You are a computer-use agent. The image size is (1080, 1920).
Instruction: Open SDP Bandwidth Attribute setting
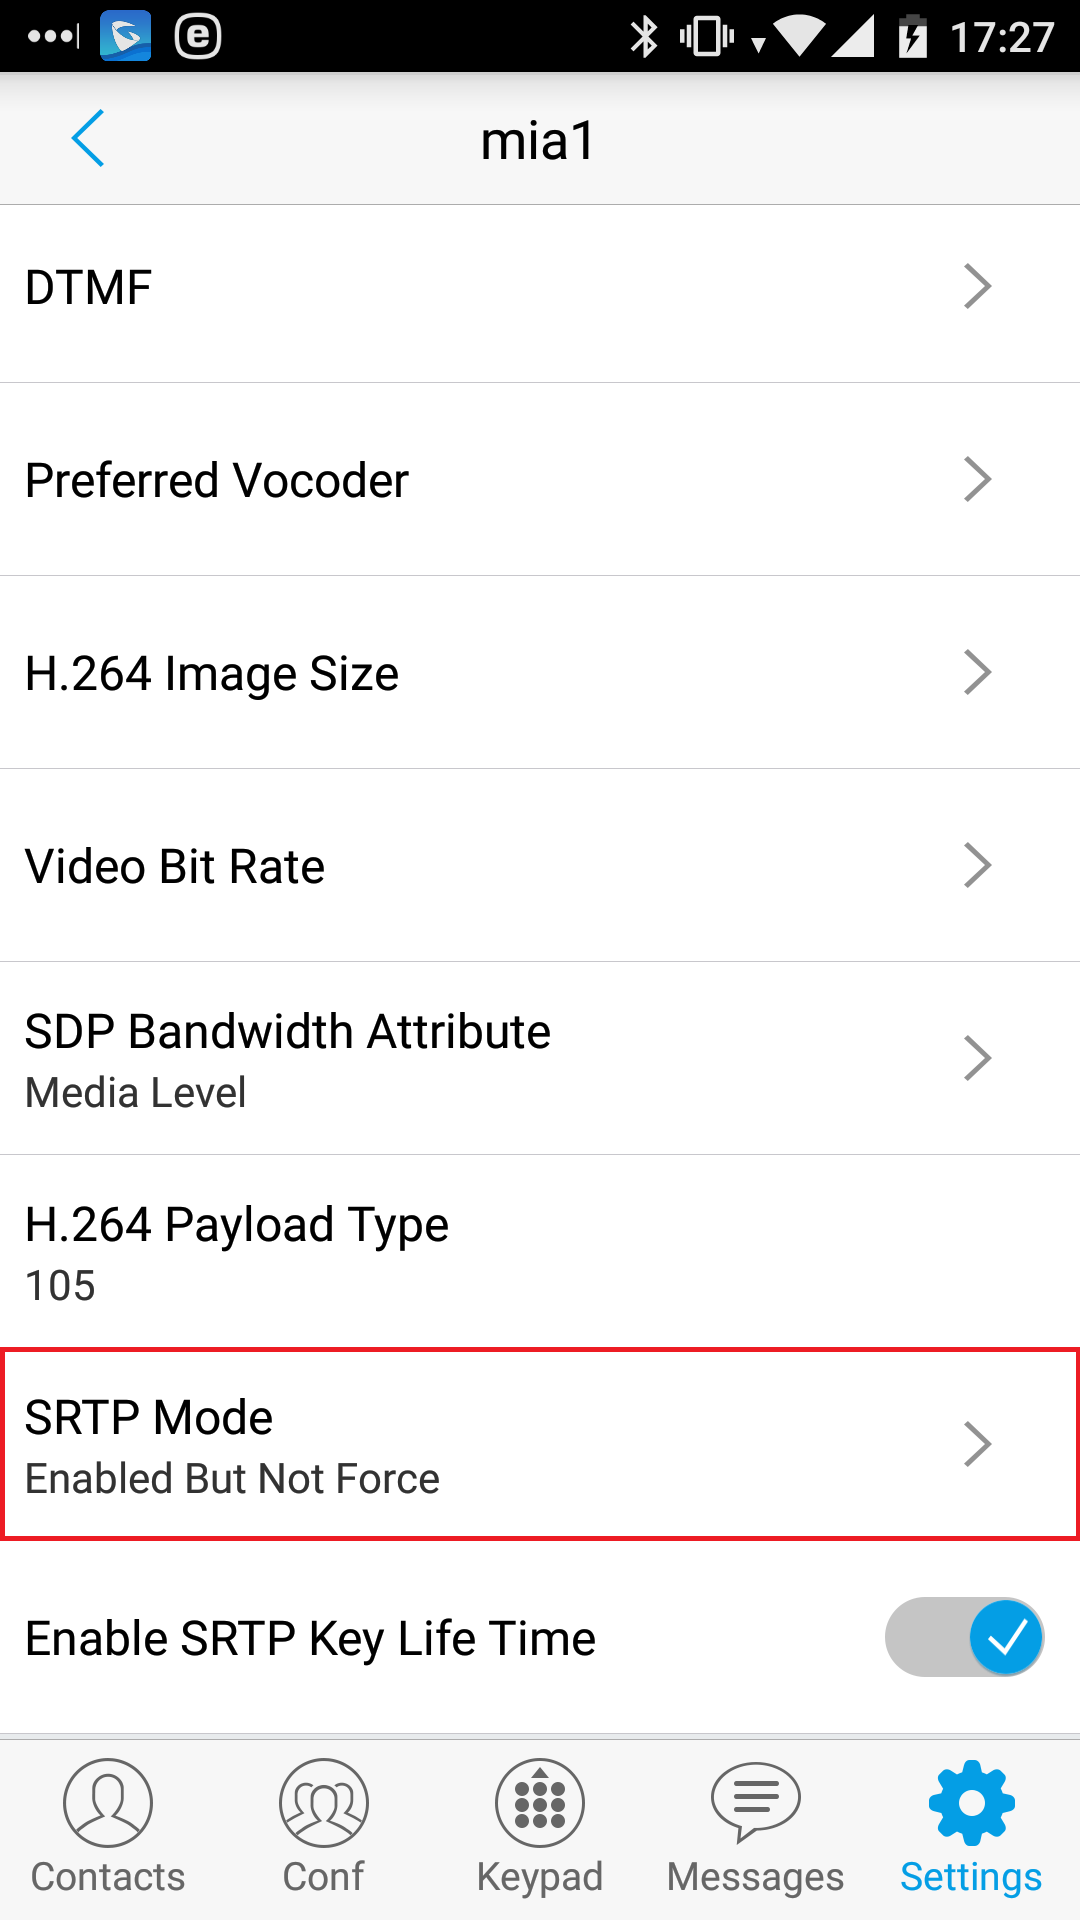pyautogui.click(x=540, y=1059)
